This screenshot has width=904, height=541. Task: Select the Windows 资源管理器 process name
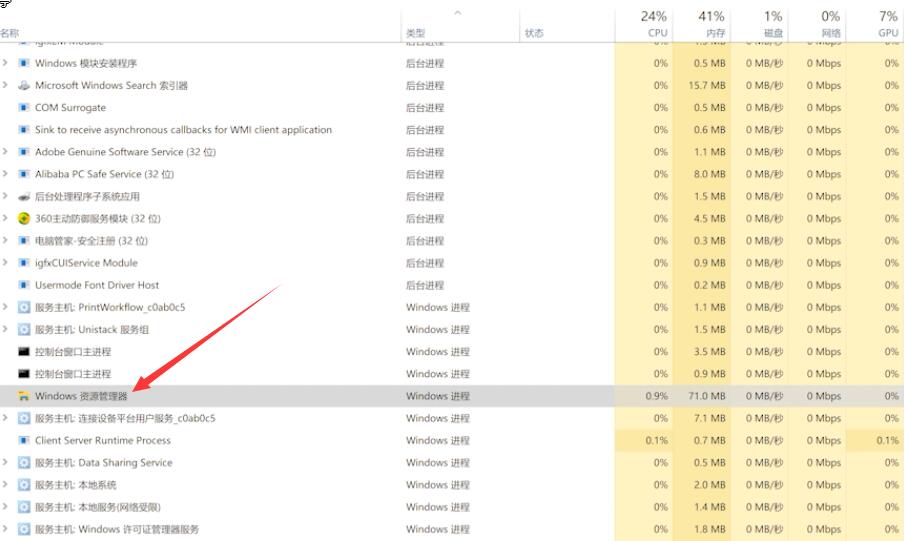click(81, 396)
